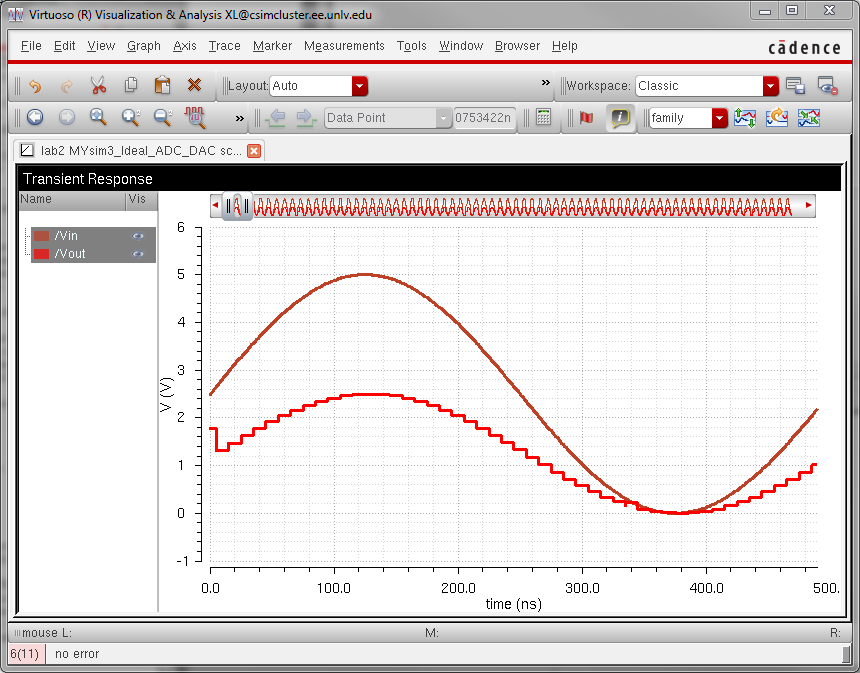Click the waveform overview strip scroll handle
This screenshot has height=673, width=860.
tap(237, 205)
